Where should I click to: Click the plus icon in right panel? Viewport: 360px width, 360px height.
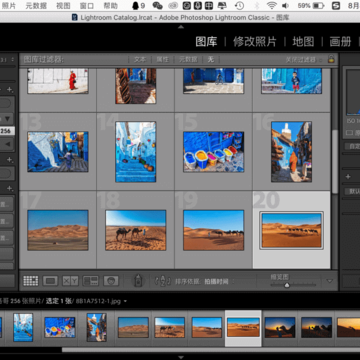(348, 177)
